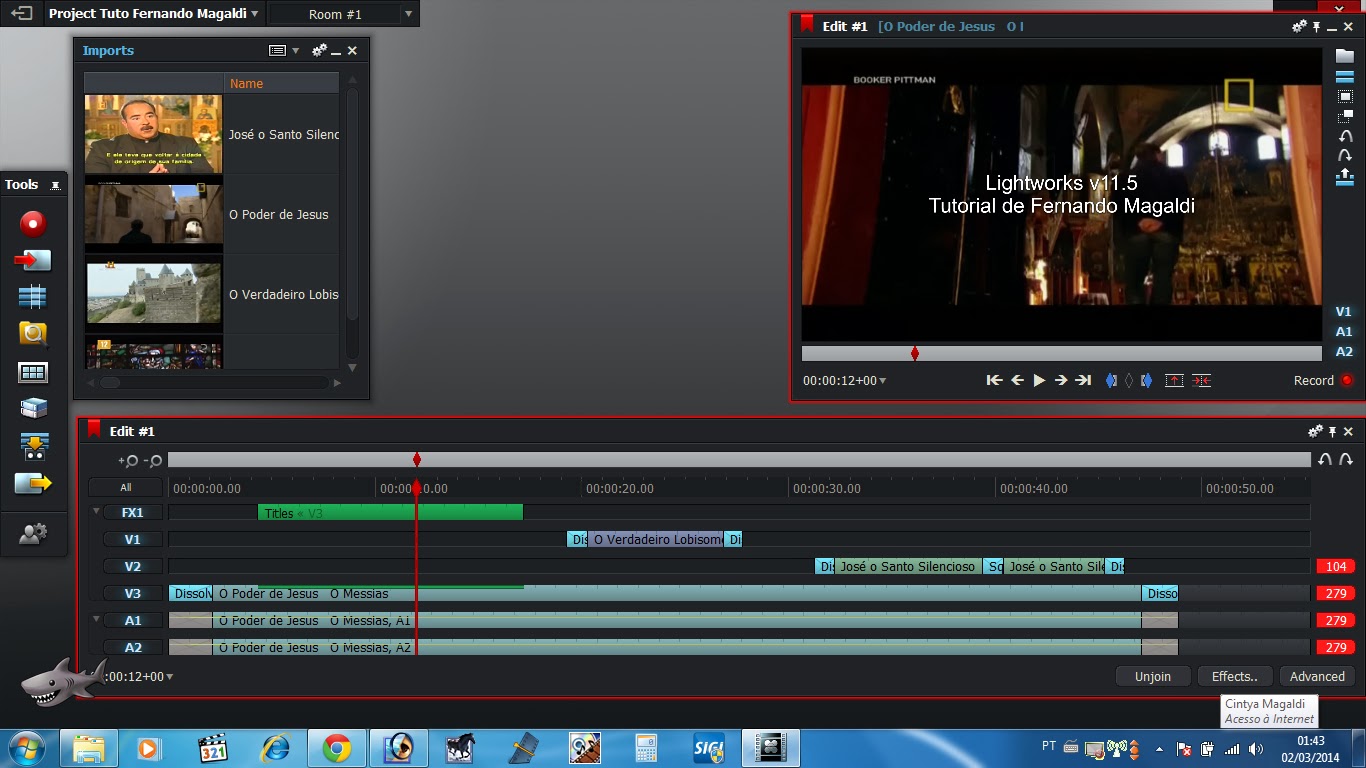Collapse the A1 audio track group arrow
1366x768 pixels.
[x=97, y=619]
